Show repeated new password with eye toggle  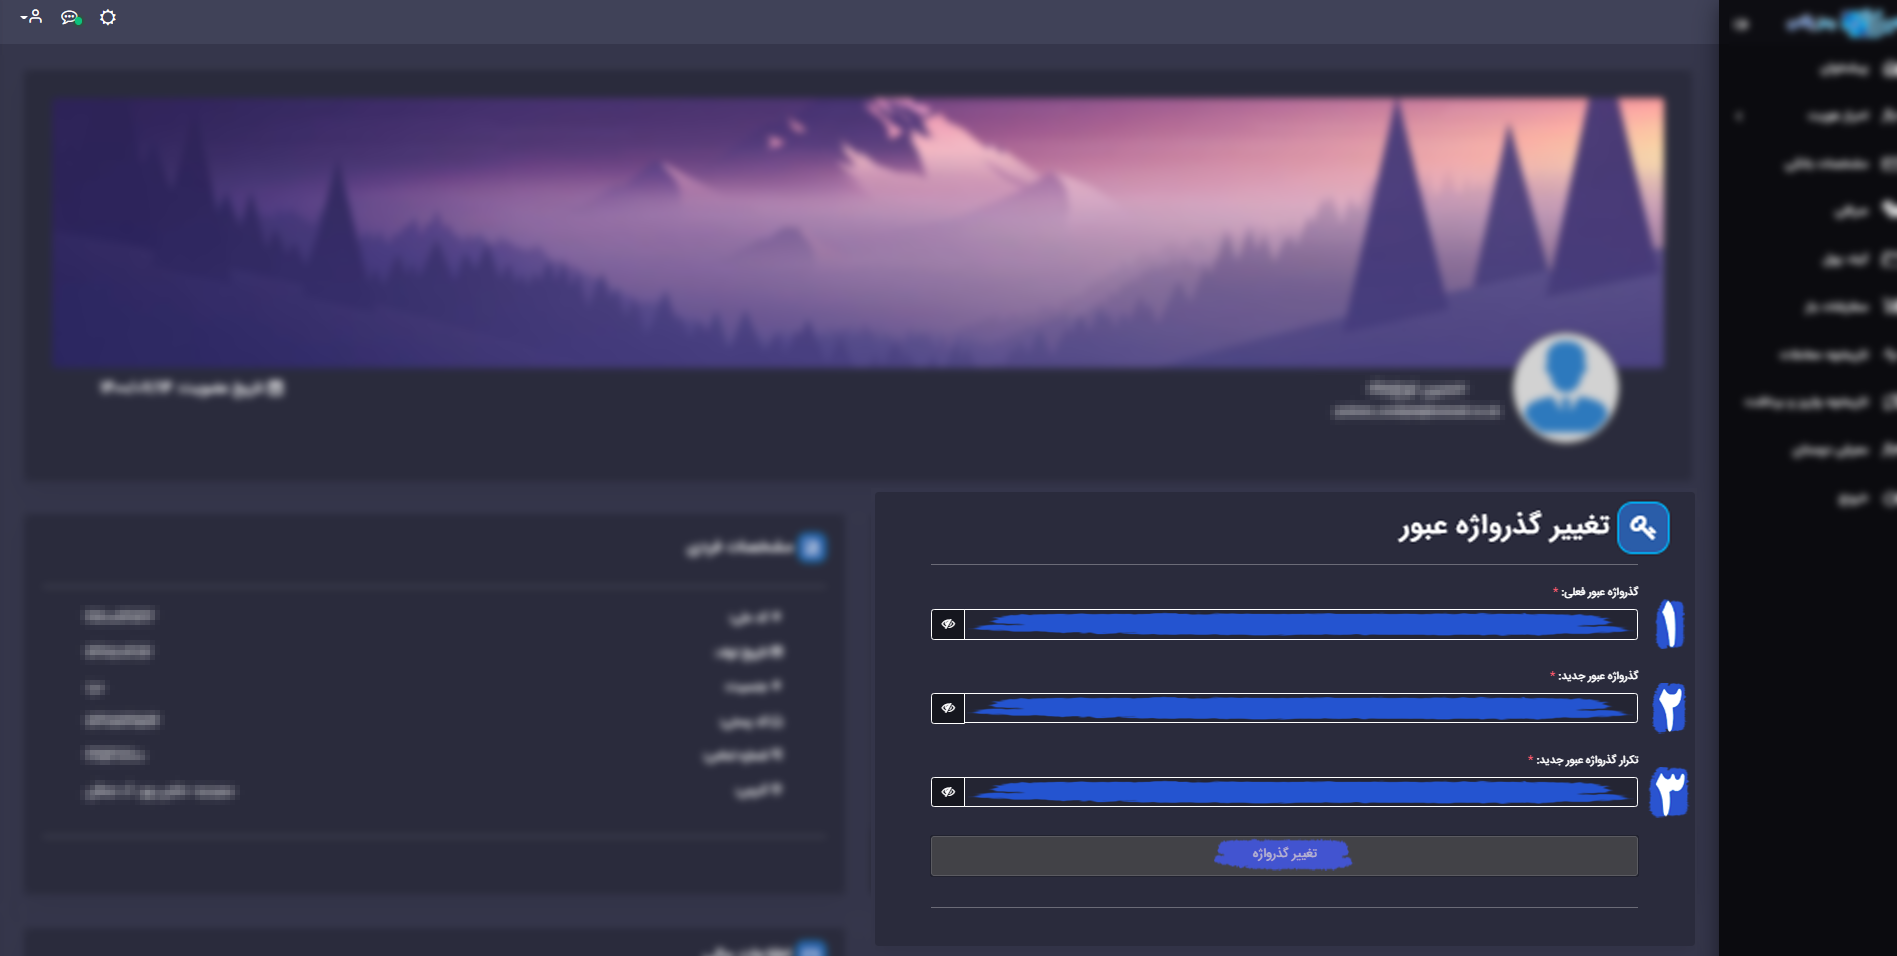click(x=948, y=792)
